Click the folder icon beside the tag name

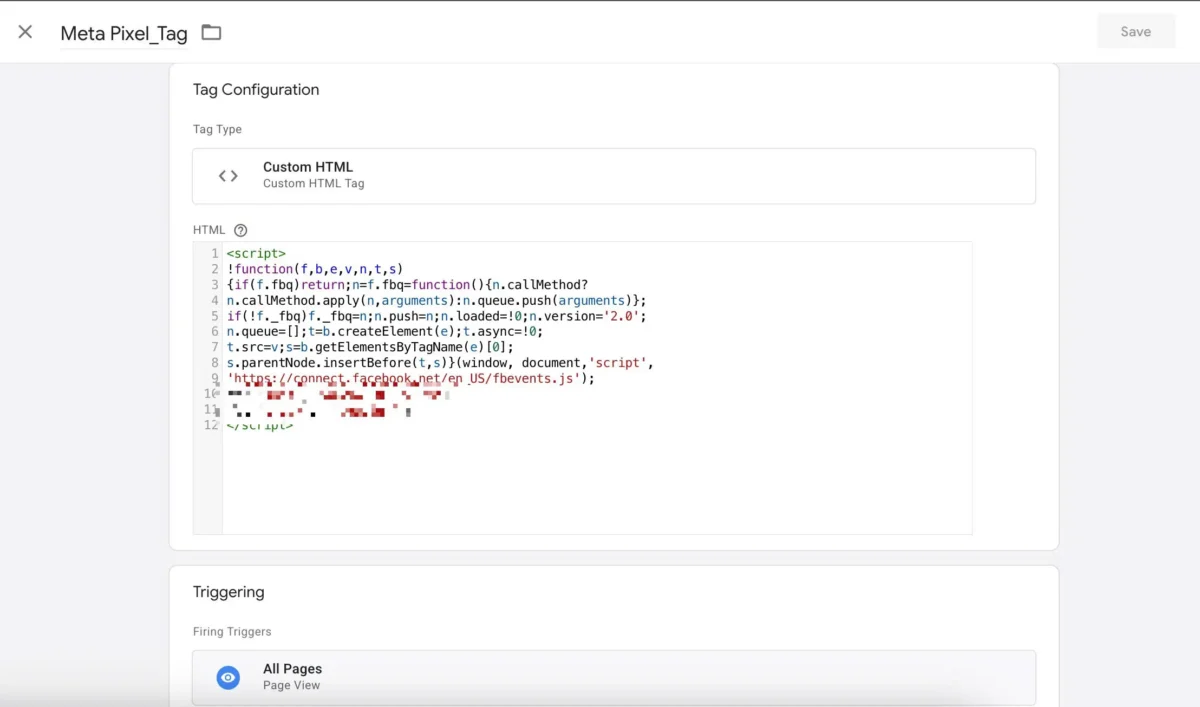[211, 32]
